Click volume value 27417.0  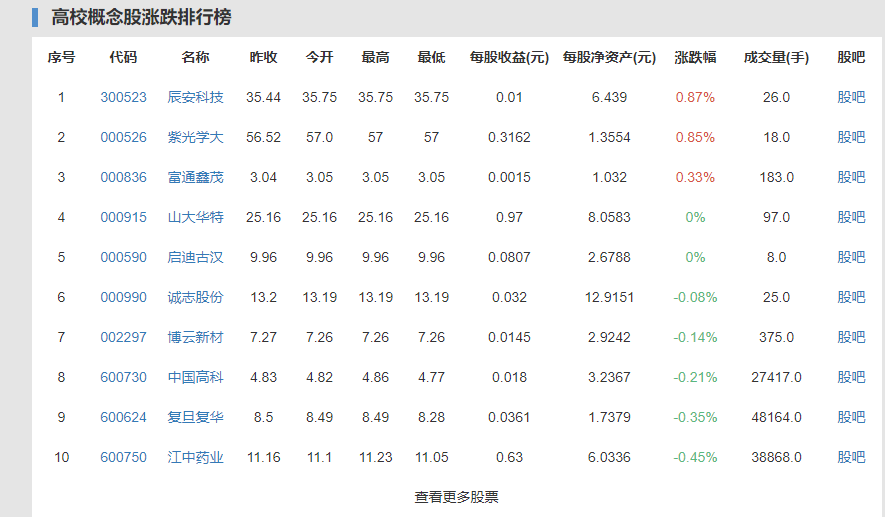click(x=776, y=377)
